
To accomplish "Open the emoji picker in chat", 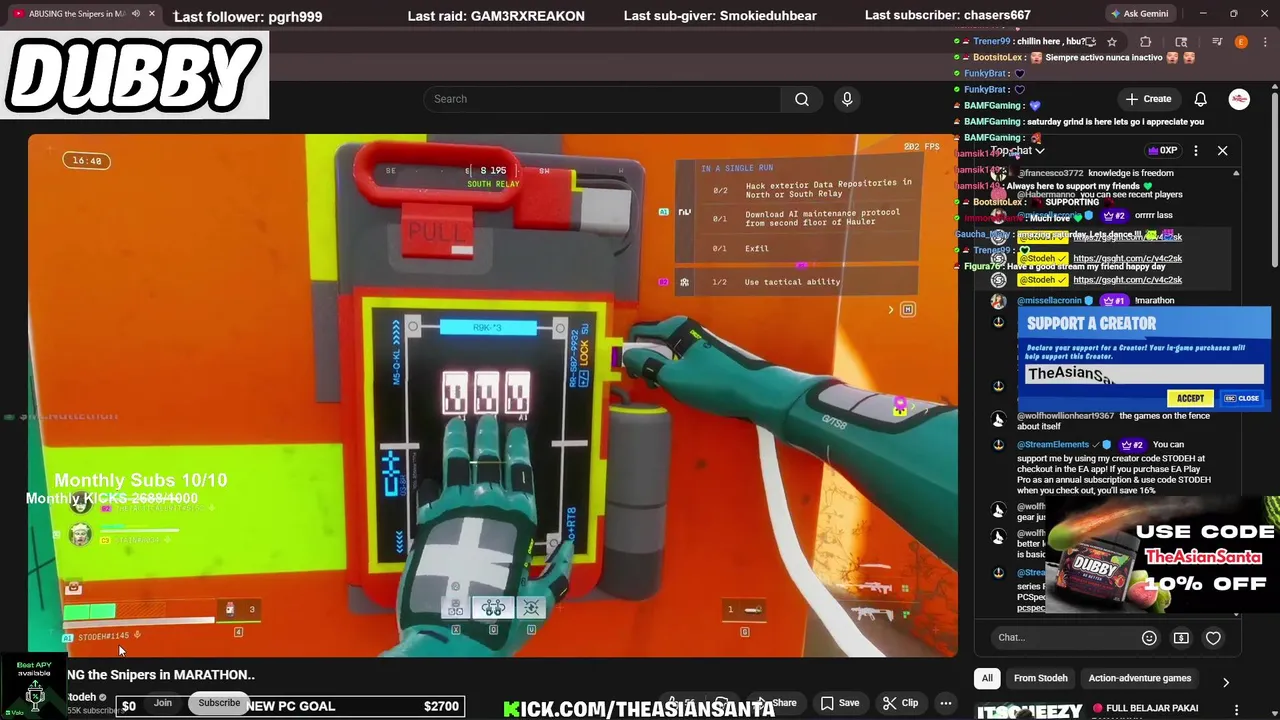I will 1149,638.
